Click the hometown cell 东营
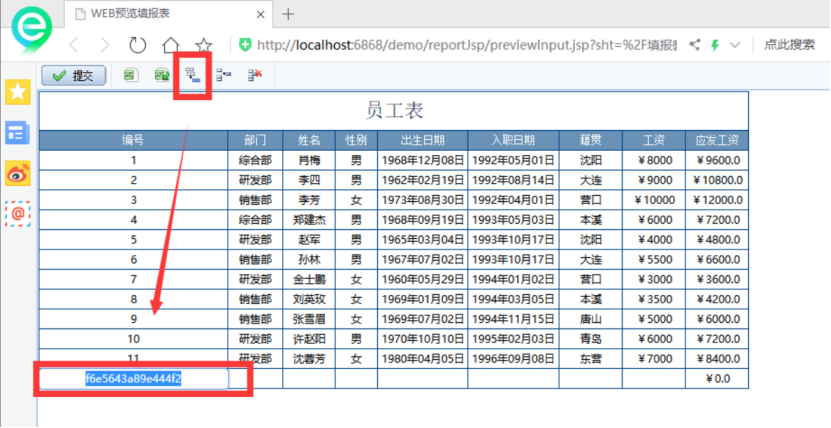Screen dimensions: 831x428 [x=590, y=359]
